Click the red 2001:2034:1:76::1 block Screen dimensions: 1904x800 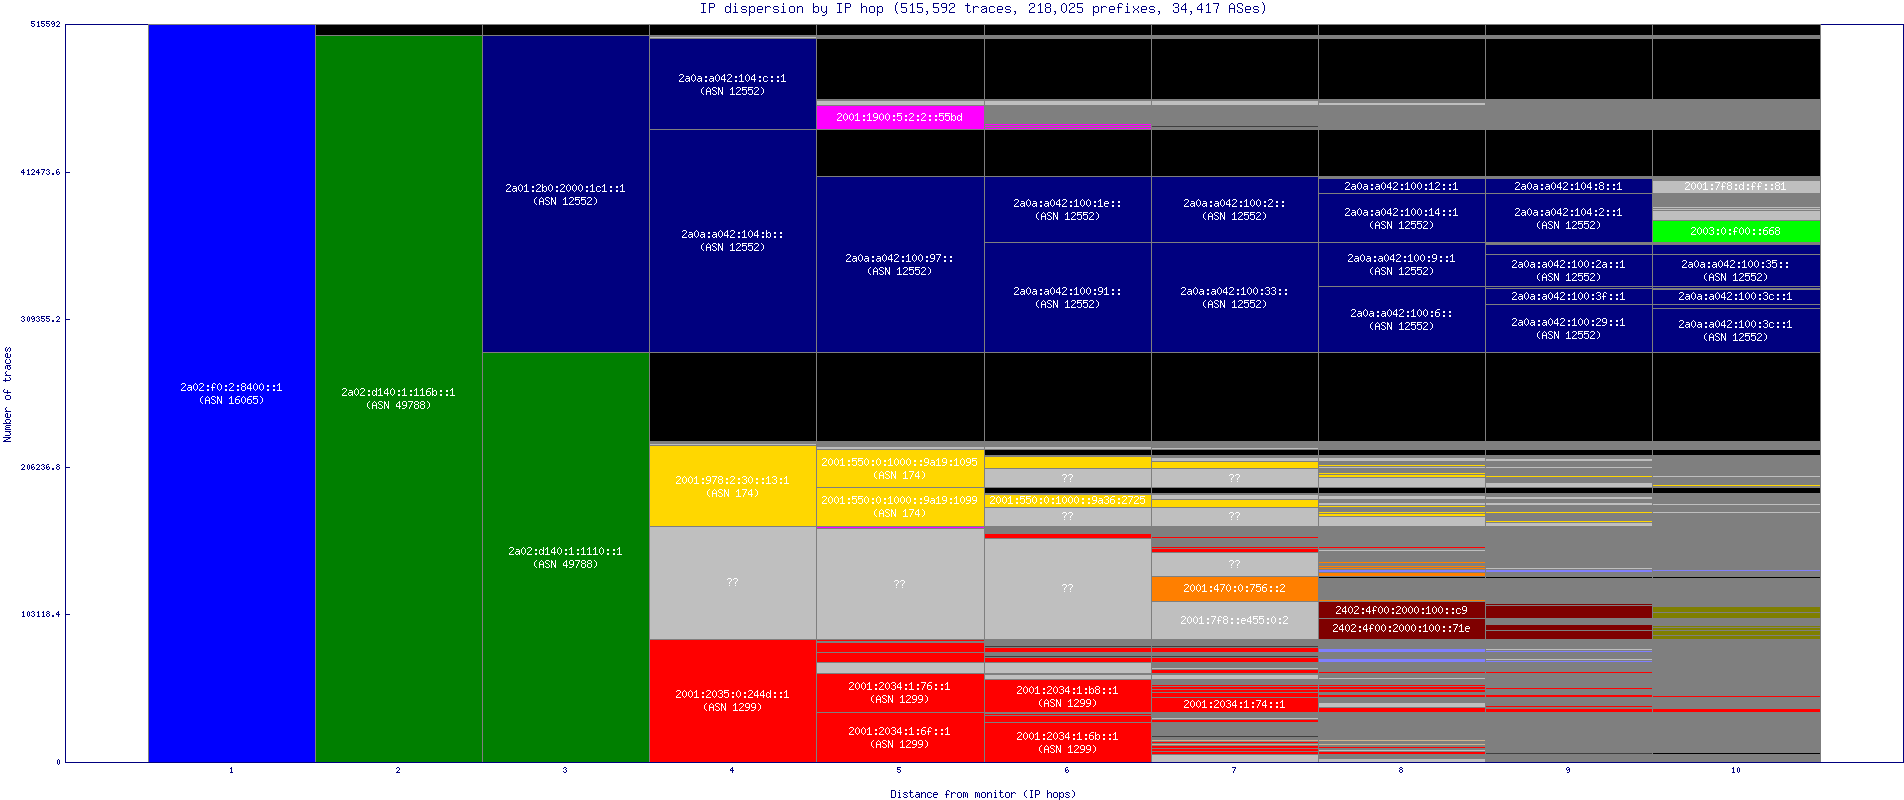pyautogui.click(x=900, y=692)
